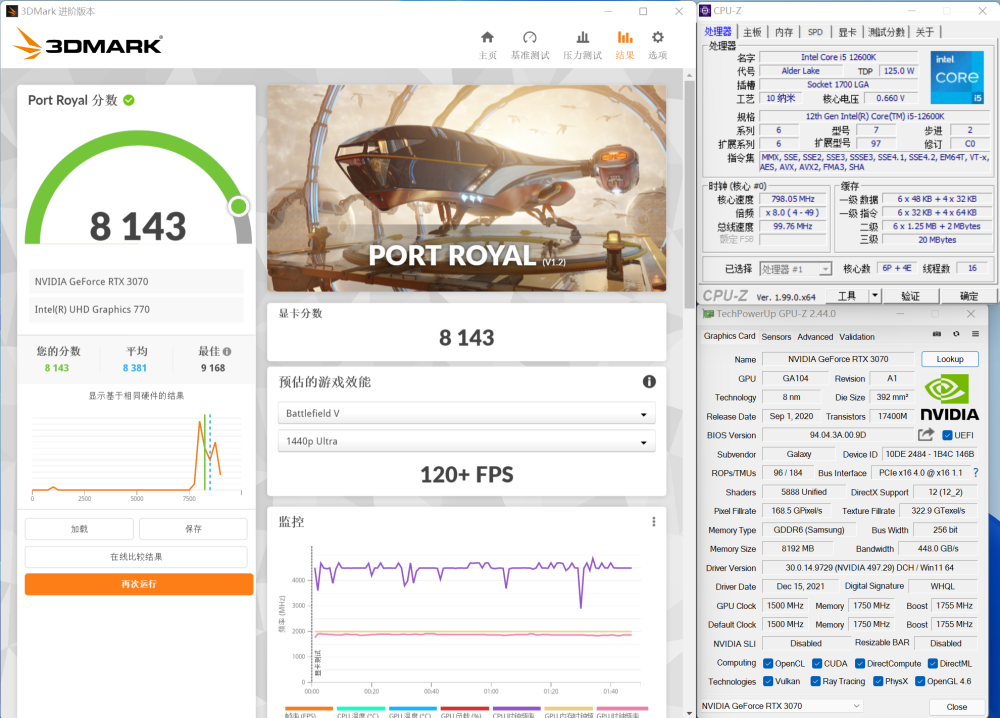Screen dimensions: 1000x718
Task: Toggle the CUDA checkbox
Action: (x=817, y=663)
